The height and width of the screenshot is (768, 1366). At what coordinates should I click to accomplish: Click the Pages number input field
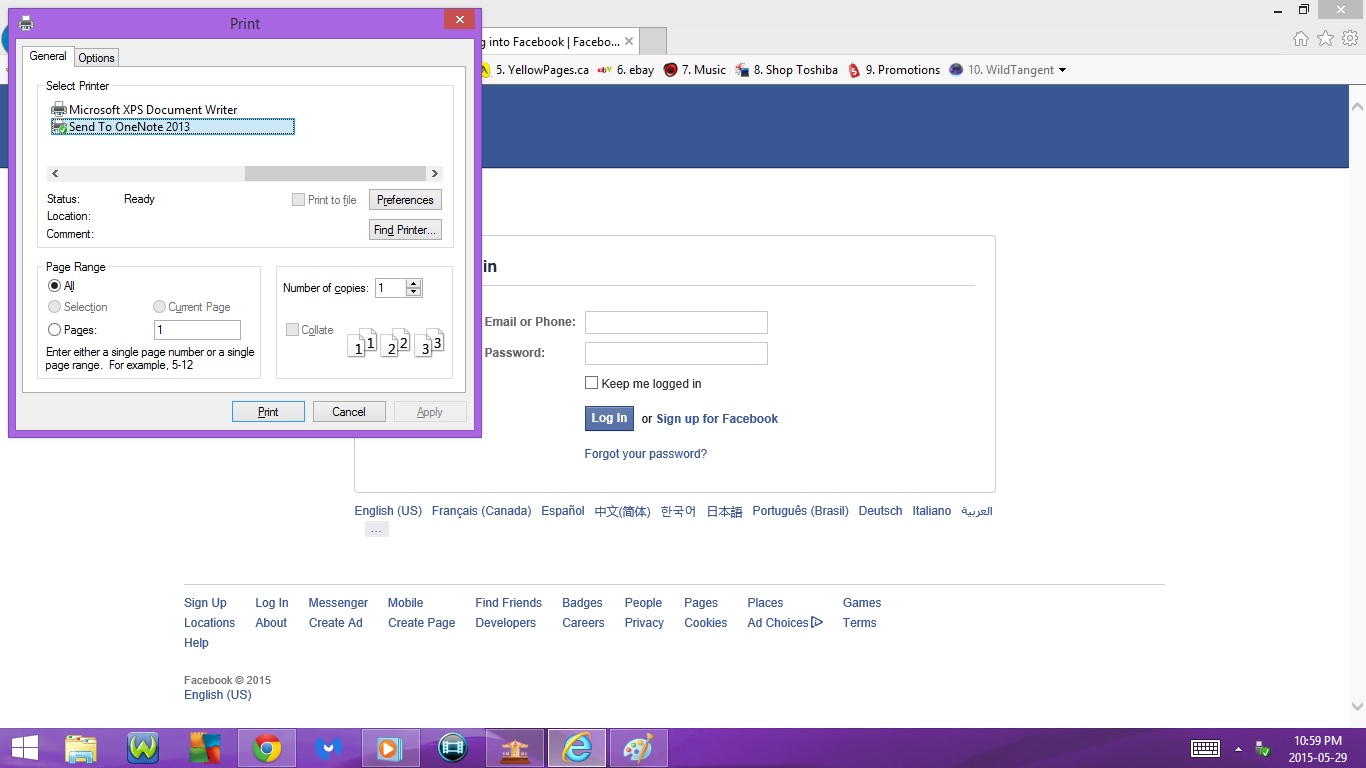click(x=197, y=330)
